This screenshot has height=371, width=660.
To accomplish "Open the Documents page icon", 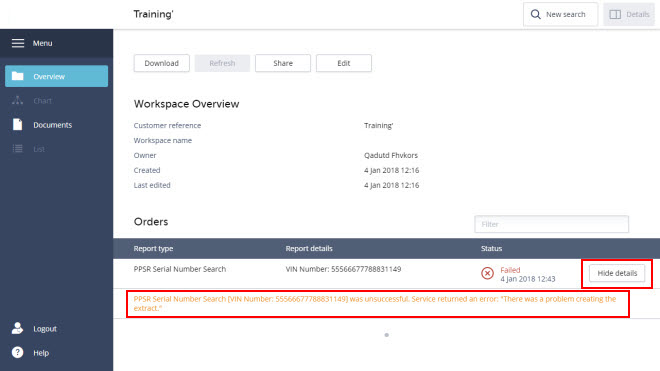I will [17, 125].
